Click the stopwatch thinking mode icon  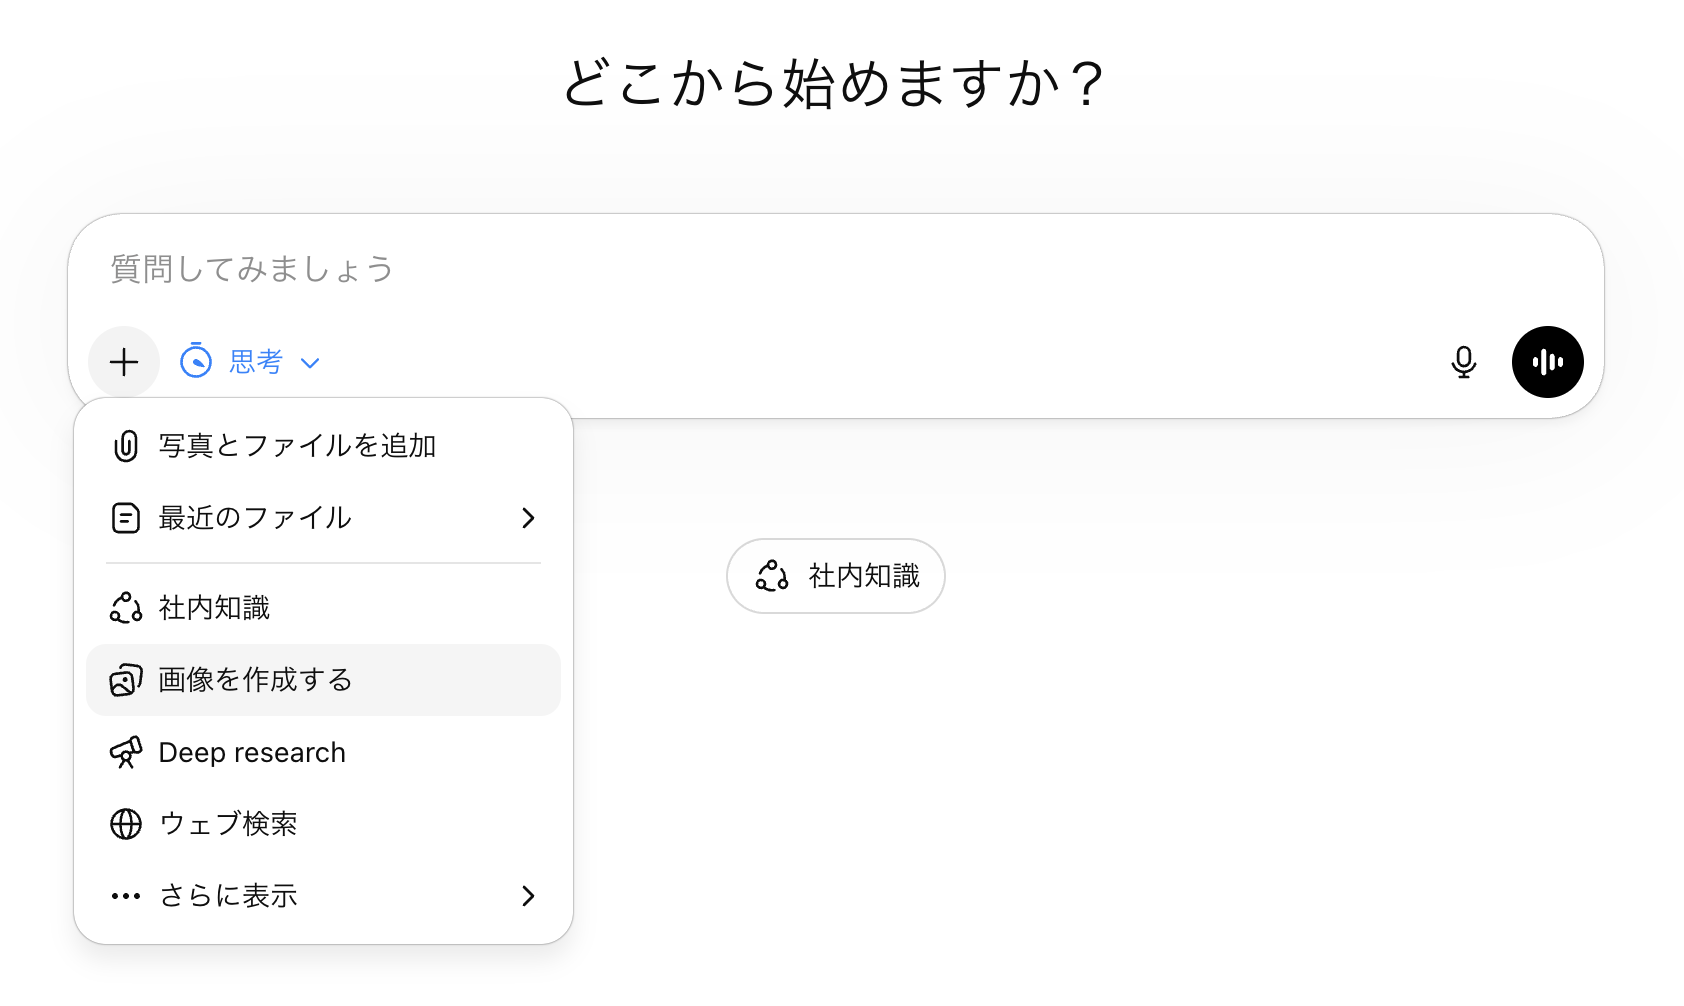(196, 361)
